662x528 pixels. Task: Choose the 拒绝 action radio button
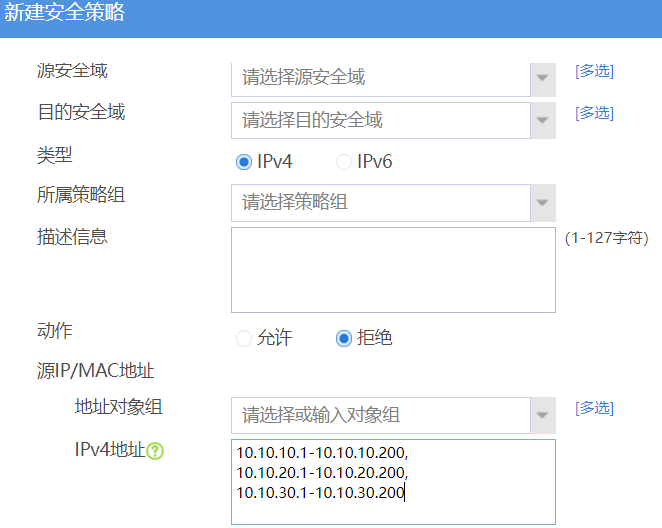click(344, 339)
